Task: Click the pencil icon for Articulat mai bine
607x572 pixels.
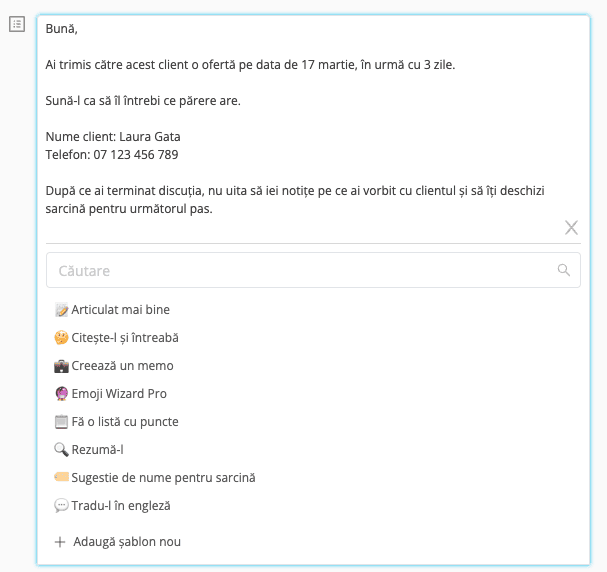Action: (61, 310)
